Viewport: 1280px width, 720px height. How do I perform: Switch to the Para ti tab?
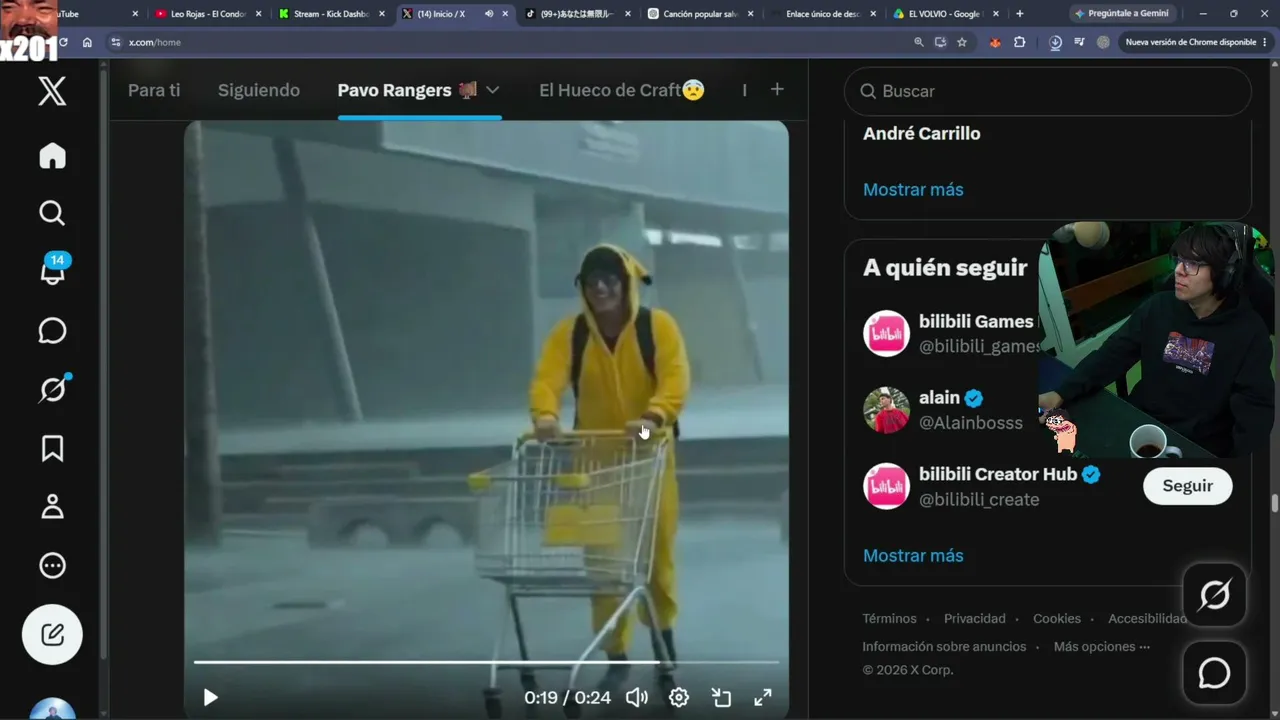(154, 90)
